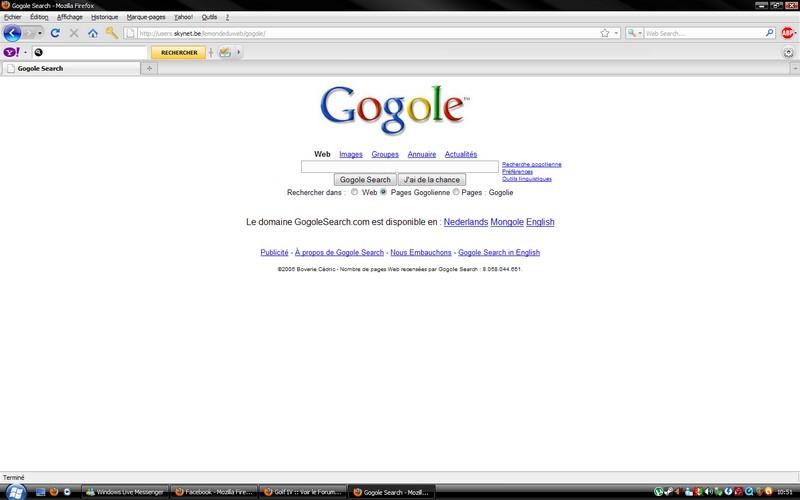Viewport: 800px width, 500px height.
Task: Open the tab list dropdown at the right of the tab bar
Action: click(795, 68)
